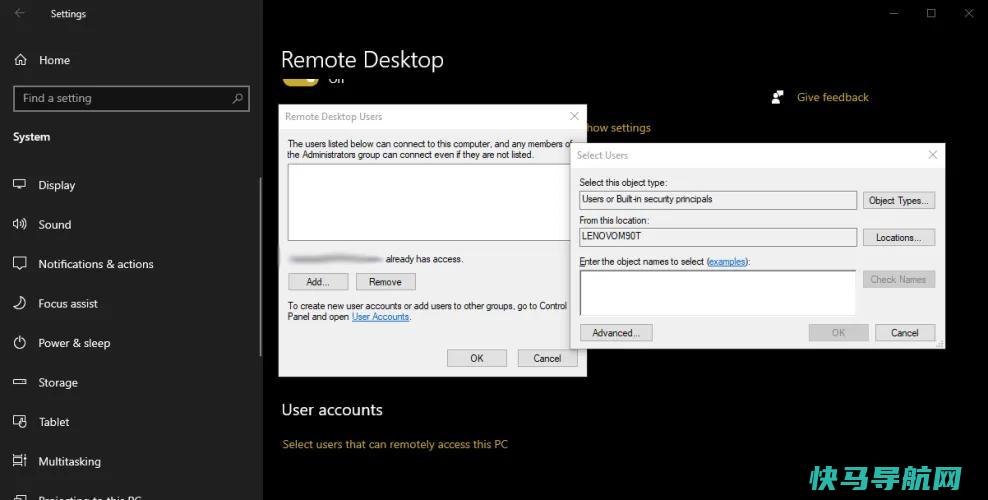This screenshot has width=988, height=500.
Task: Close the Select Users dialog
Action: (933, 154)
